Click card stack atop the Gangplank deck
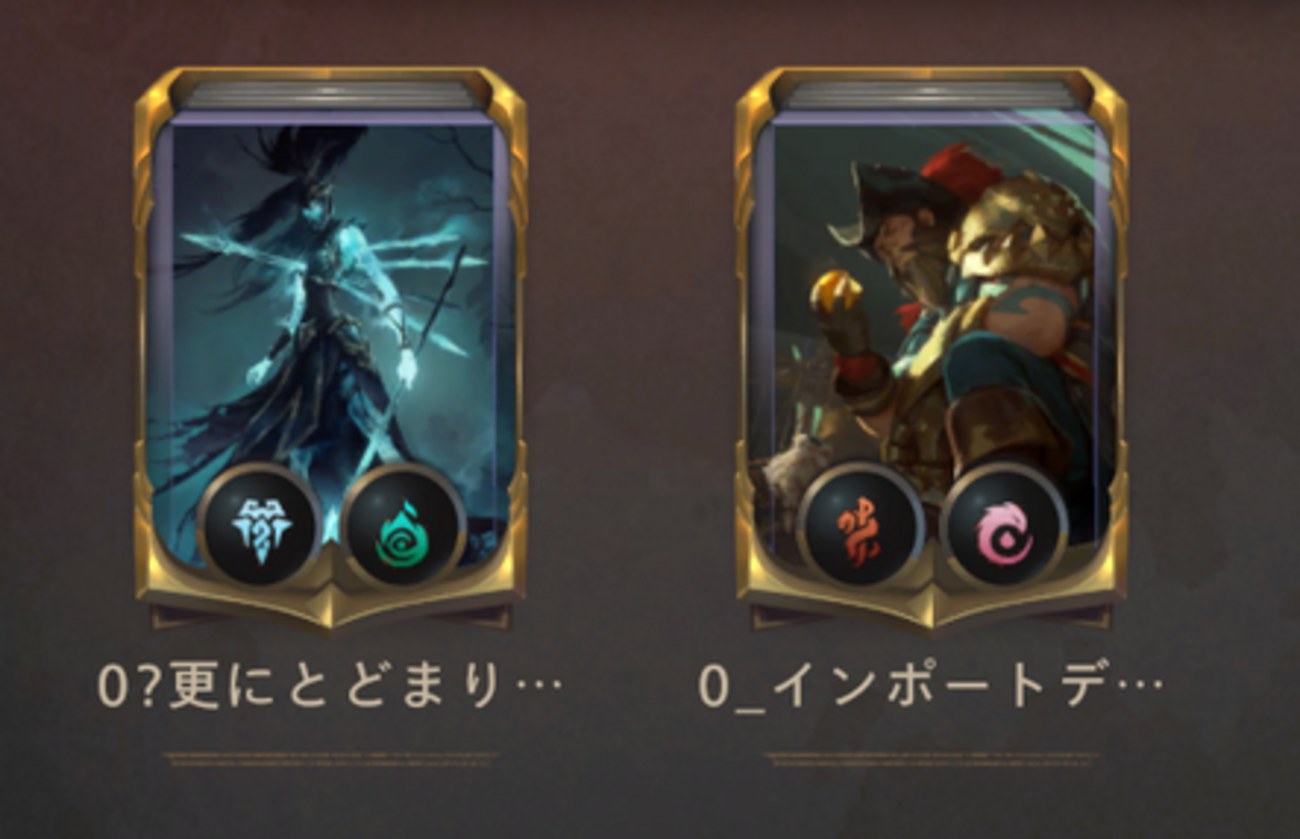This screenshot has width=1300, height=839. coord(932,95)
